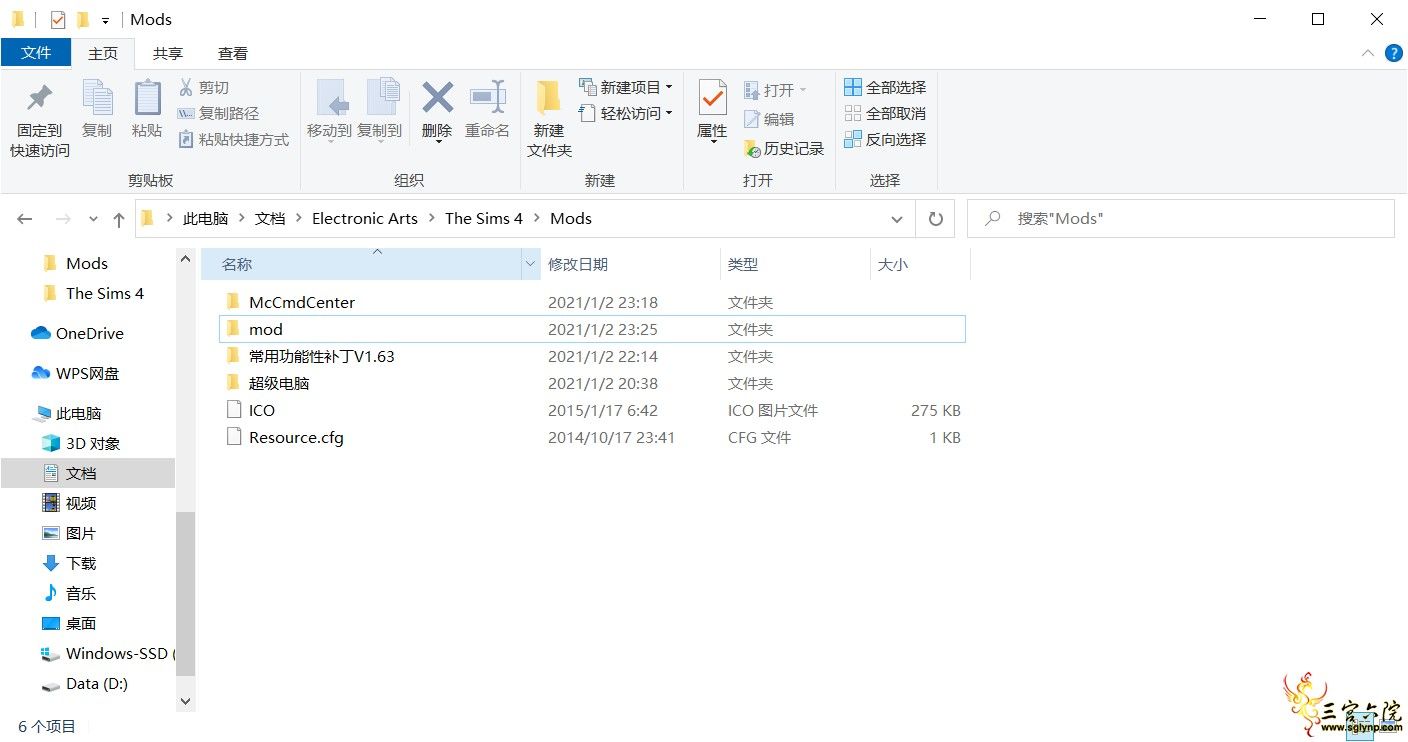Collapse the ribbon with the chevron
The height and width of the screenshot is (742, 1408).
pyautogui.click(x=1368, y=53)
